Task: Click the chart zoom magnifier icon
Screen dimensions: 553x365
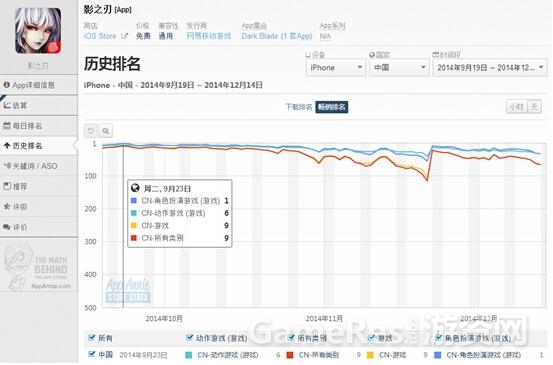Action: [106, 131]
